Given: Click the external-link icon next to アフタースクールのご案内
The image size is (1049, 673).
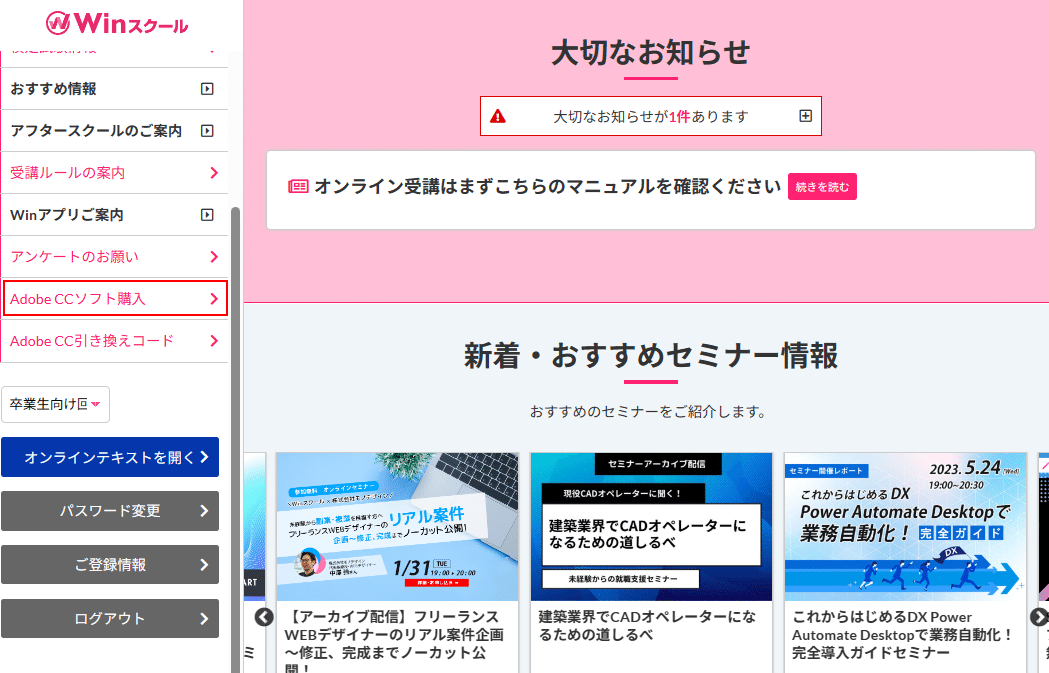Looking at the screenshot, I should tap(207, 130).
